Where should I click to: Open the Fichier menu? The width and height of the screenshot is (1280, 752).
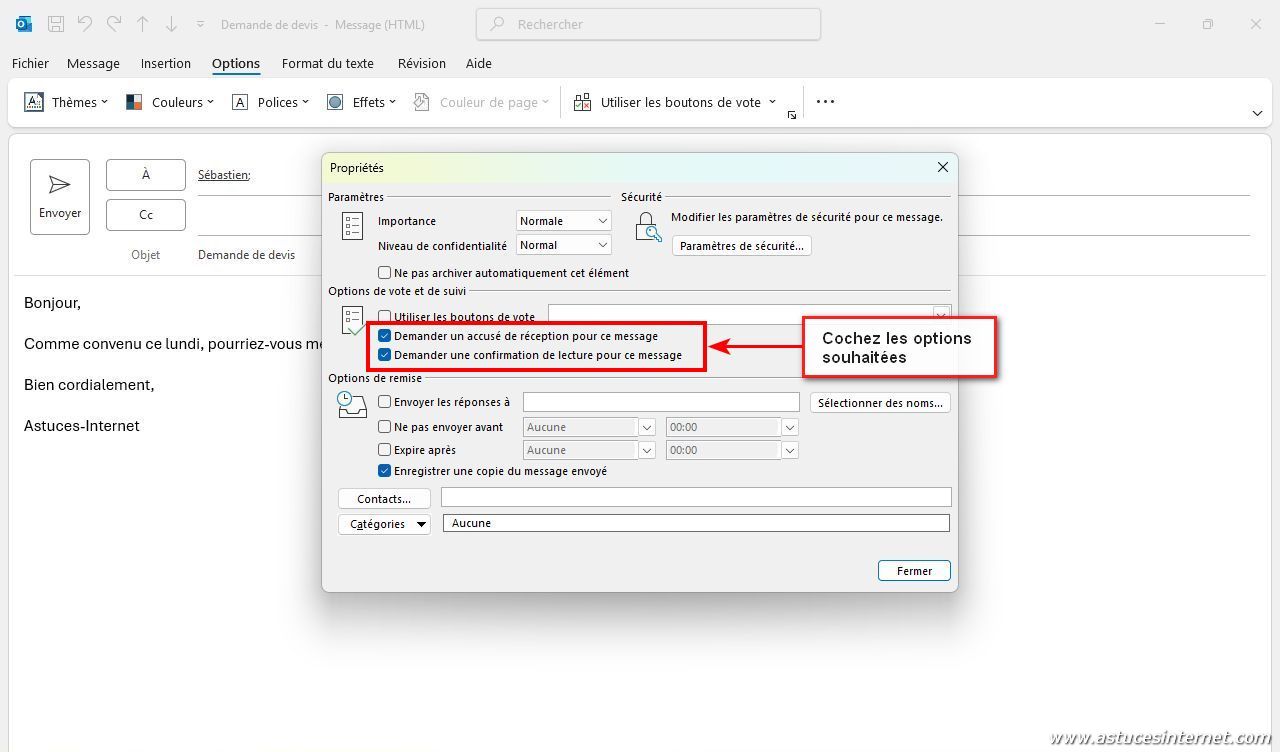tap(30, 63)
